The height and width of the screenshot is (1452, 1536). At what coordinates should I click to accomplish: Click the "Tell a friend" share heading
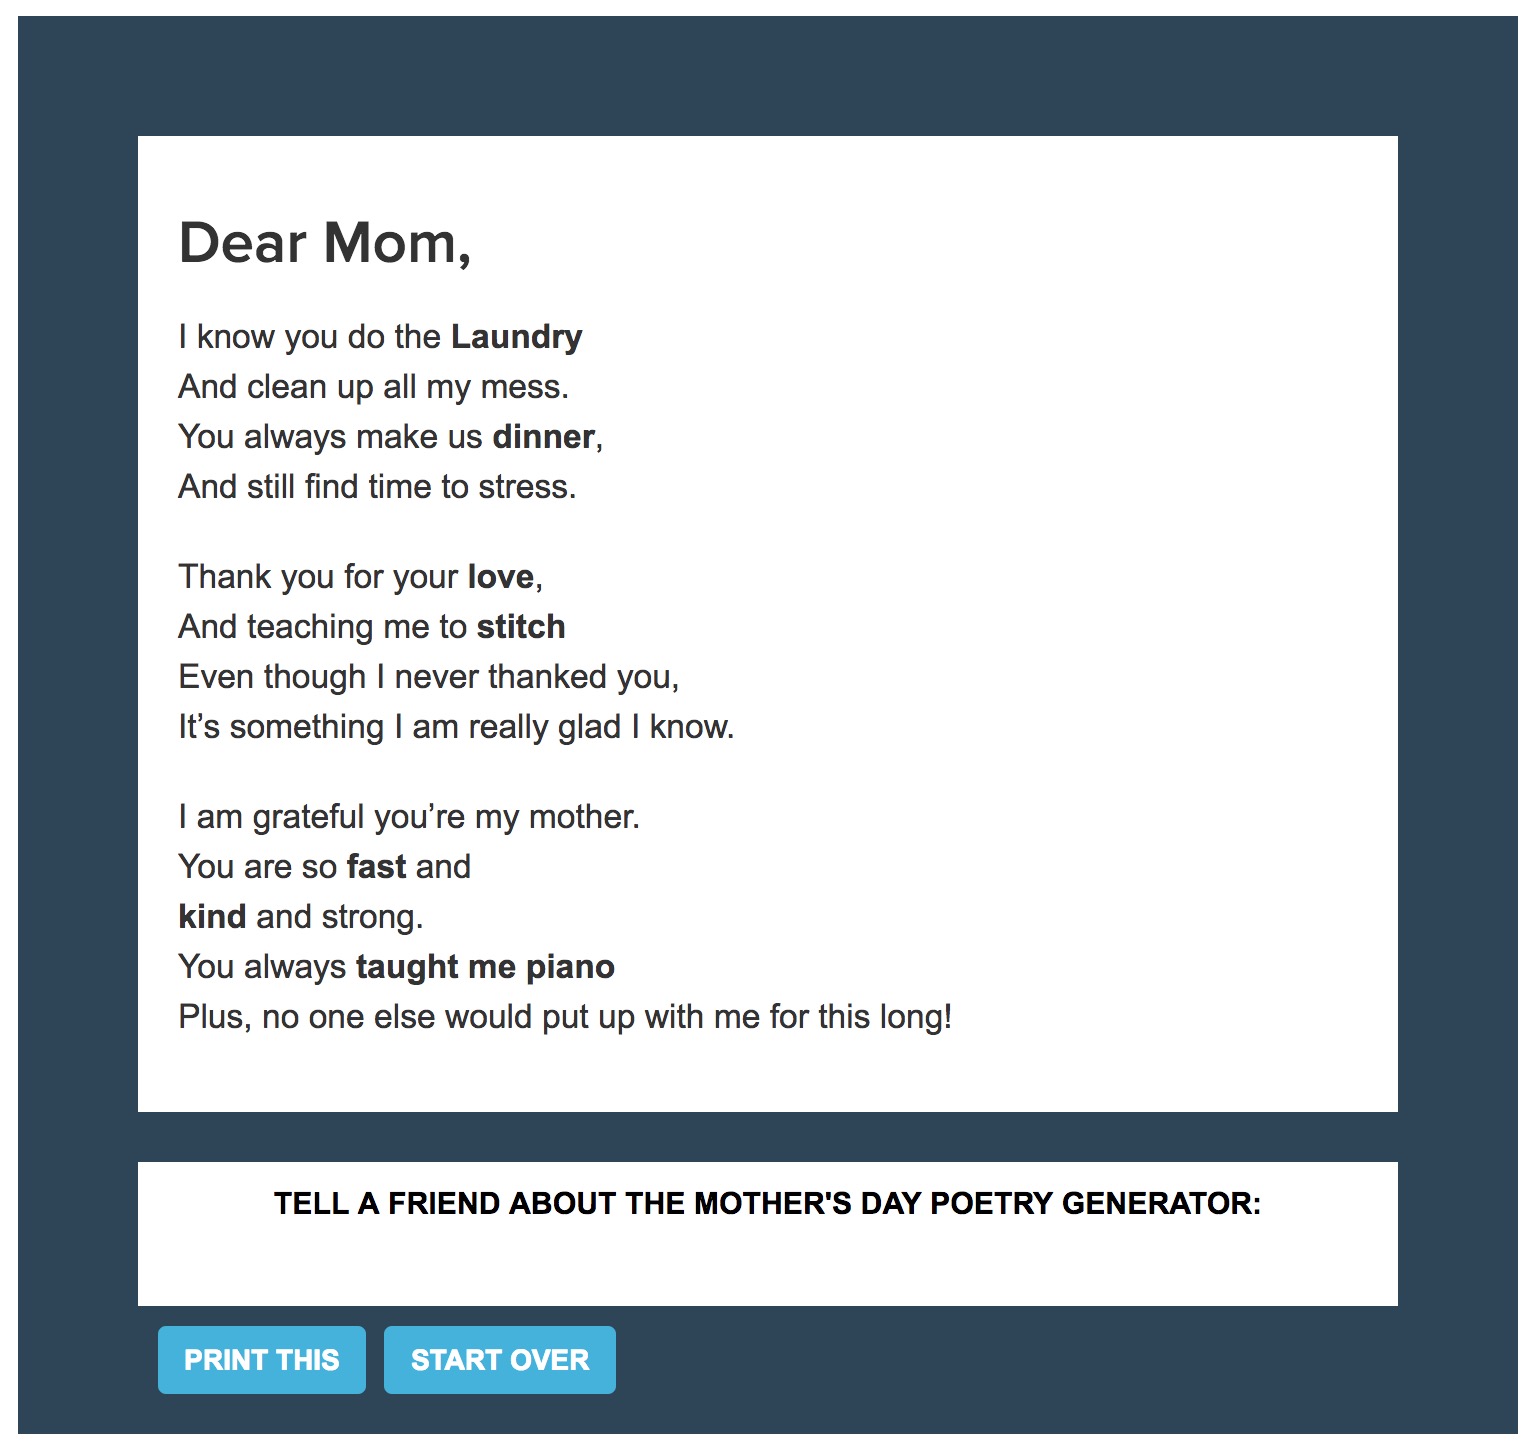[767, 1203]
